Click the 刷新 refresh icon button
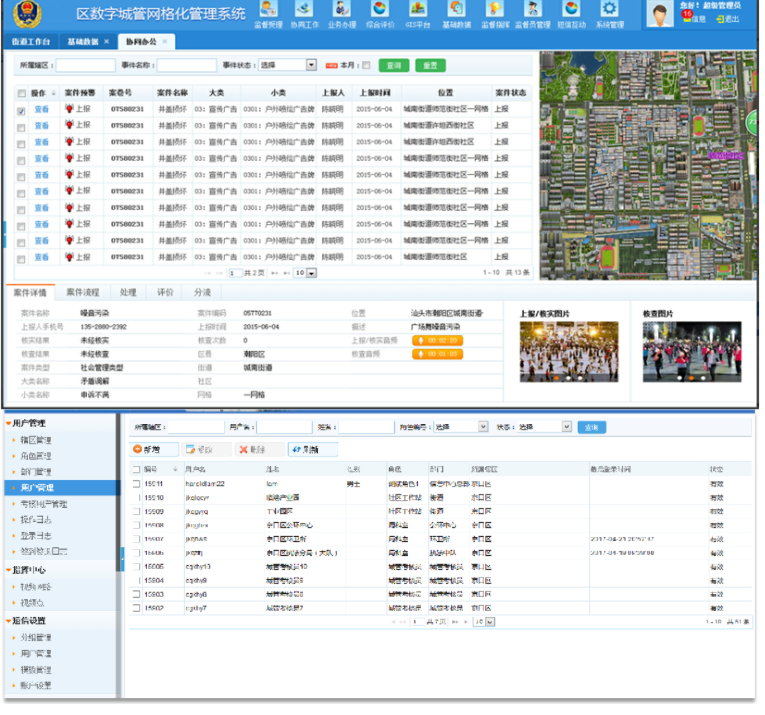The width and height of the screenshot is (765, 715). click(312, 449)
